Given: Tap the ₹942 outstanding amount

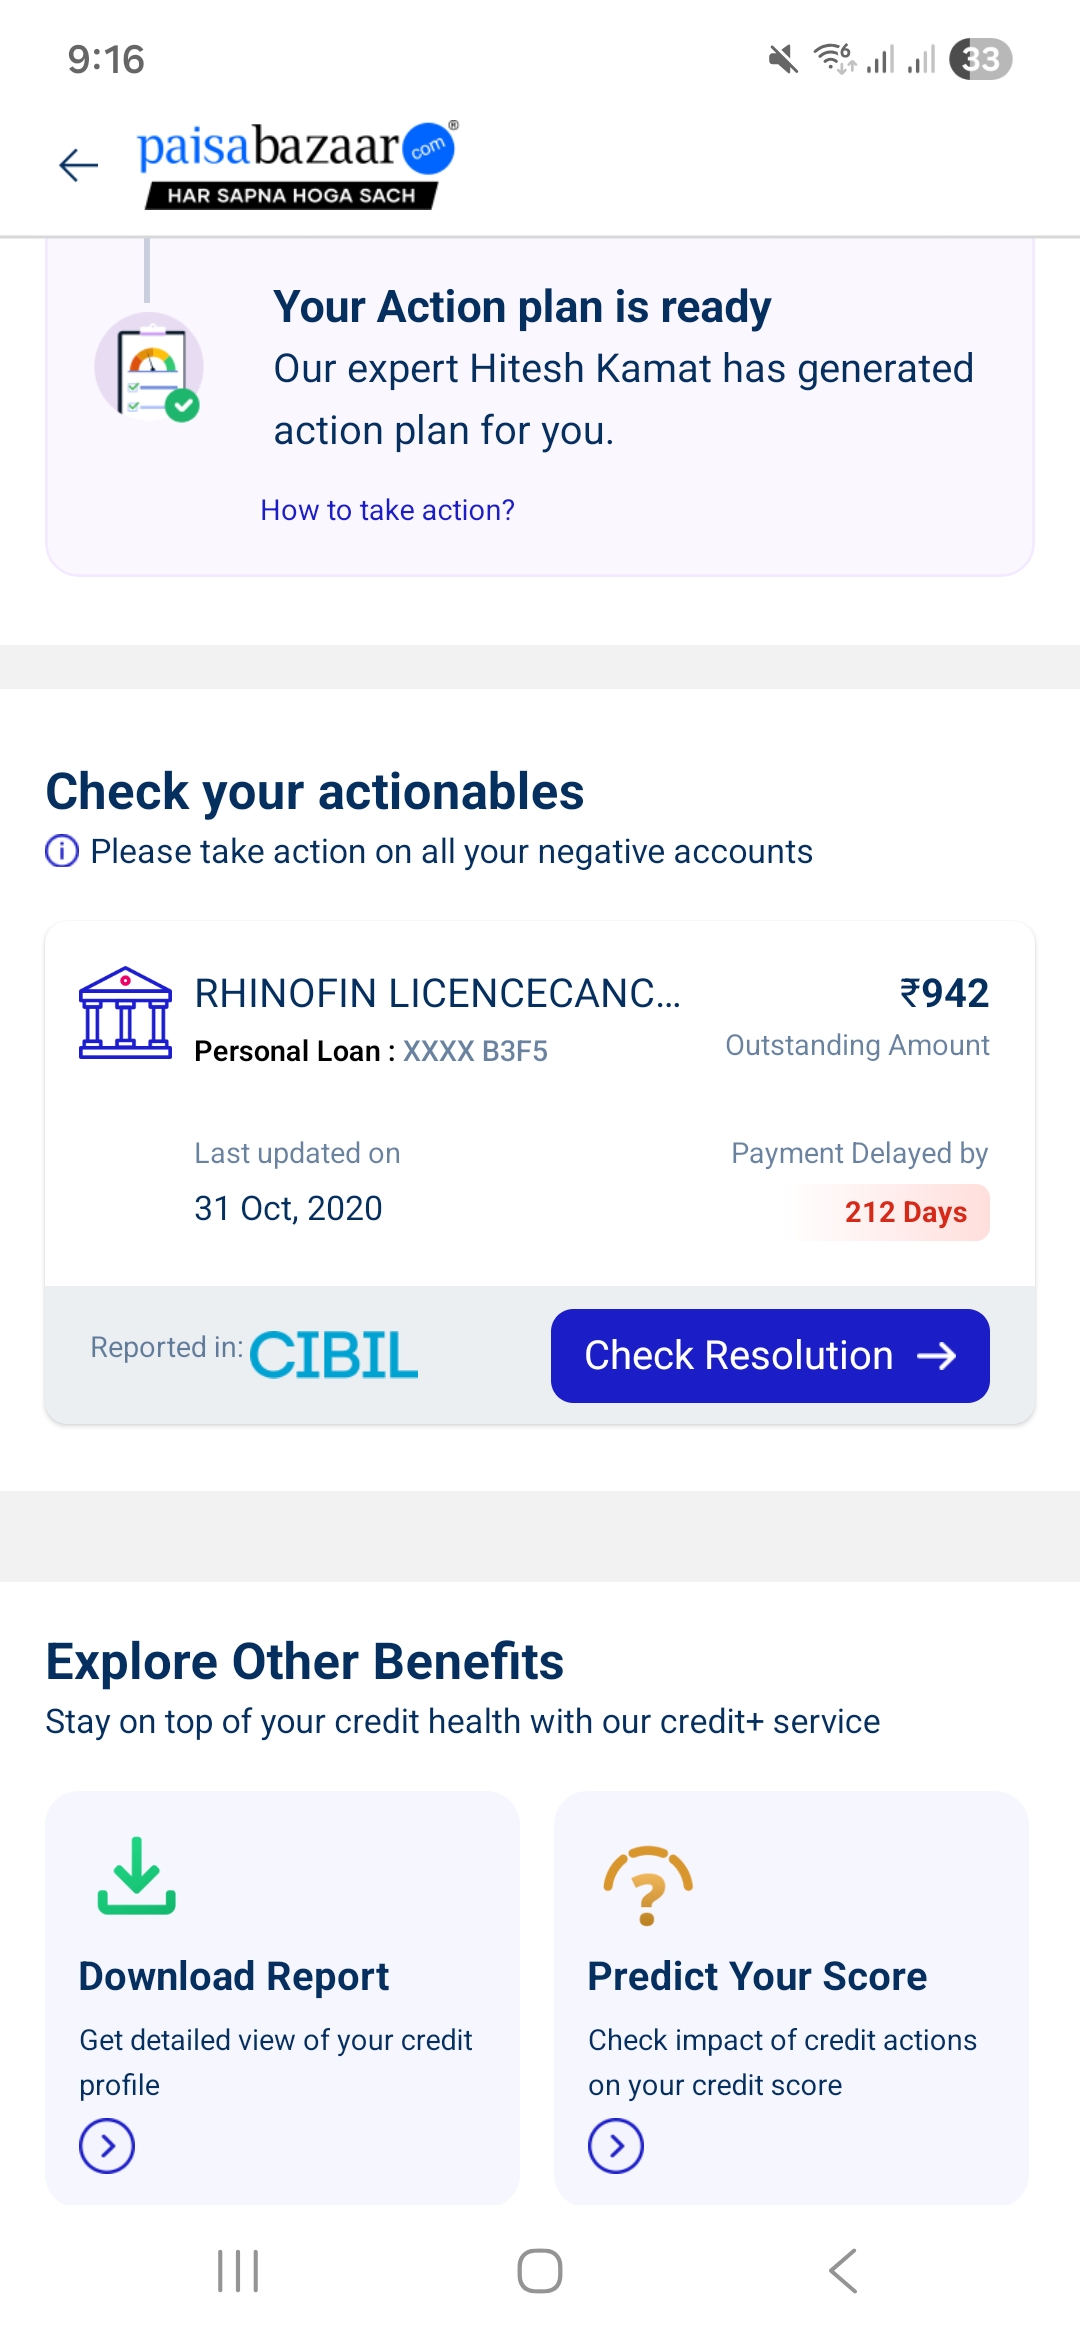Looking at the screenshot, I should (x=944, y=994).
